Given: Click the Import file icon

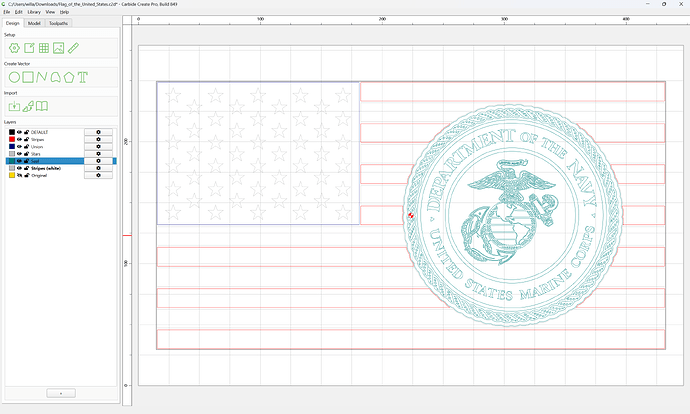Looking at the screenshot, I should pos(14,106).
